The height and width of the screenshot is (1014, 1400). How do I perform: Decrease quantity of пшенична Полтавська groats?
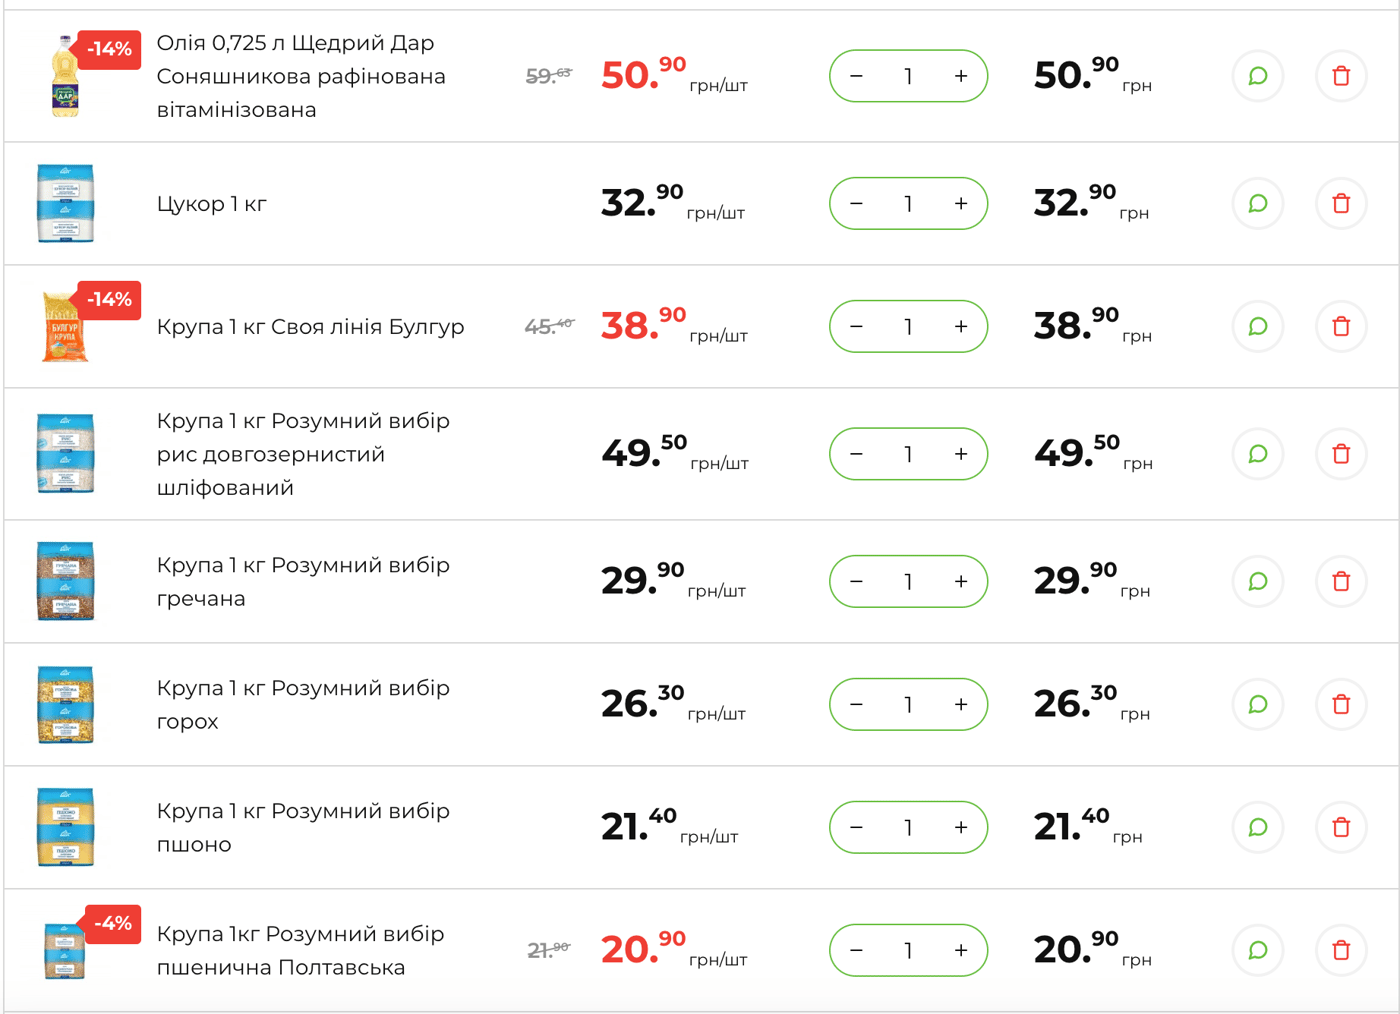click(x=856, y=951)
